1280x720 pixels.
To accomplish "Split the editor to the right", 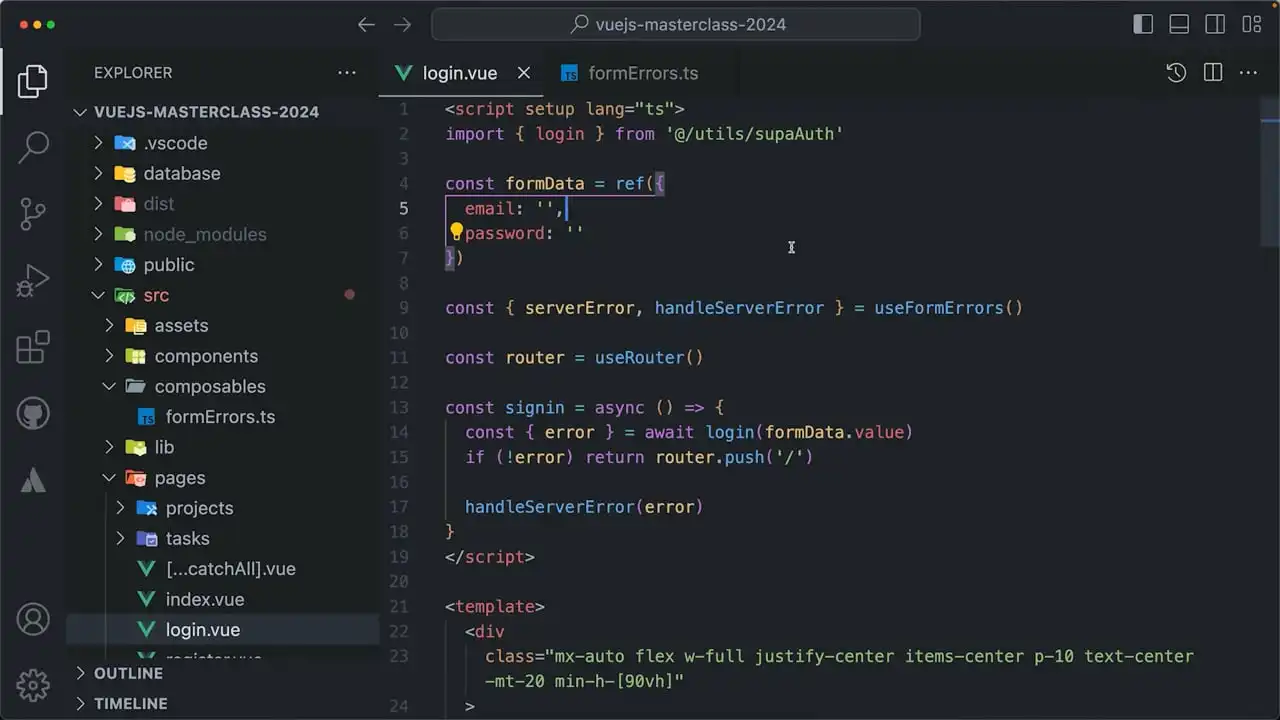I will pyautogui.click(x=1213, y=73).
